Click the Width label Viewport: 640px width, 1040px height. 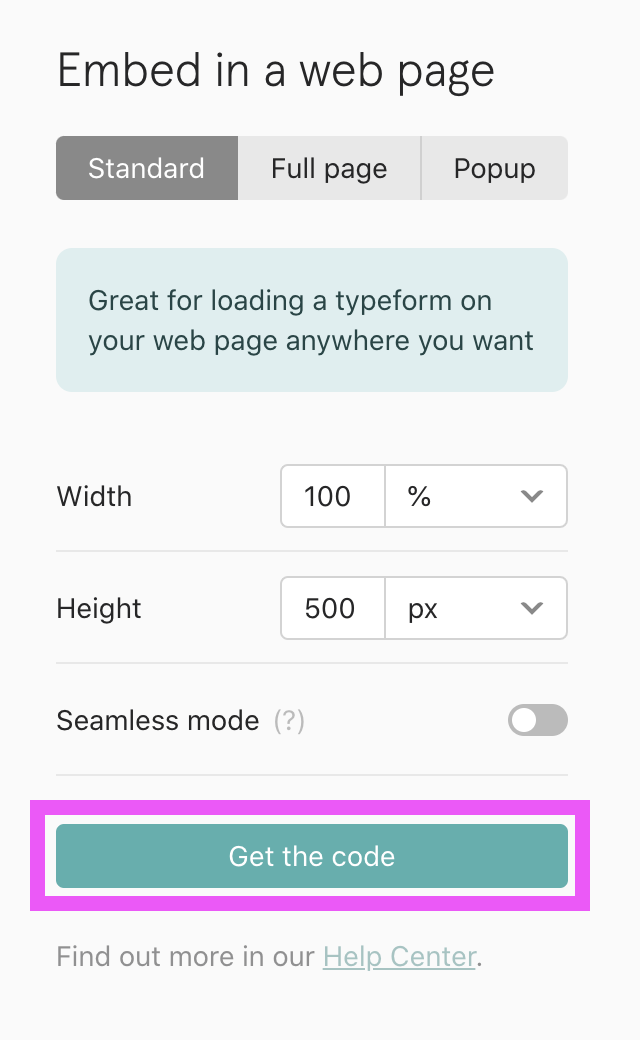(94, 497)
